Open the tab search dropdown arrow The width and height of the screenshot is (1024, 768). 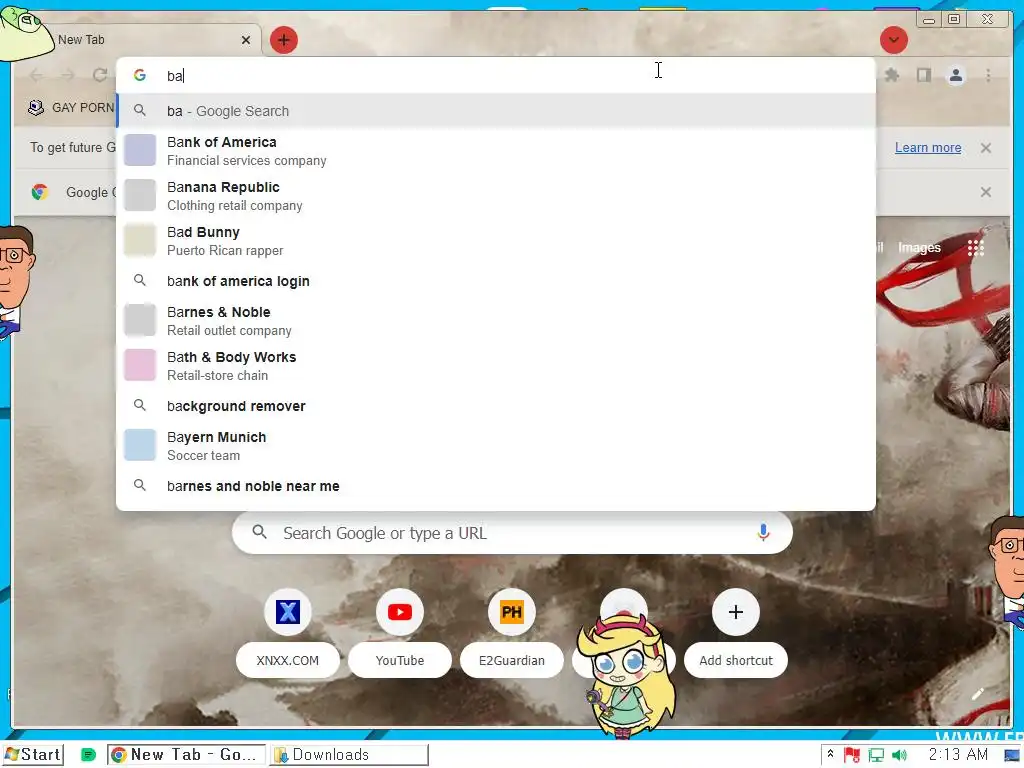pos(893,40)
